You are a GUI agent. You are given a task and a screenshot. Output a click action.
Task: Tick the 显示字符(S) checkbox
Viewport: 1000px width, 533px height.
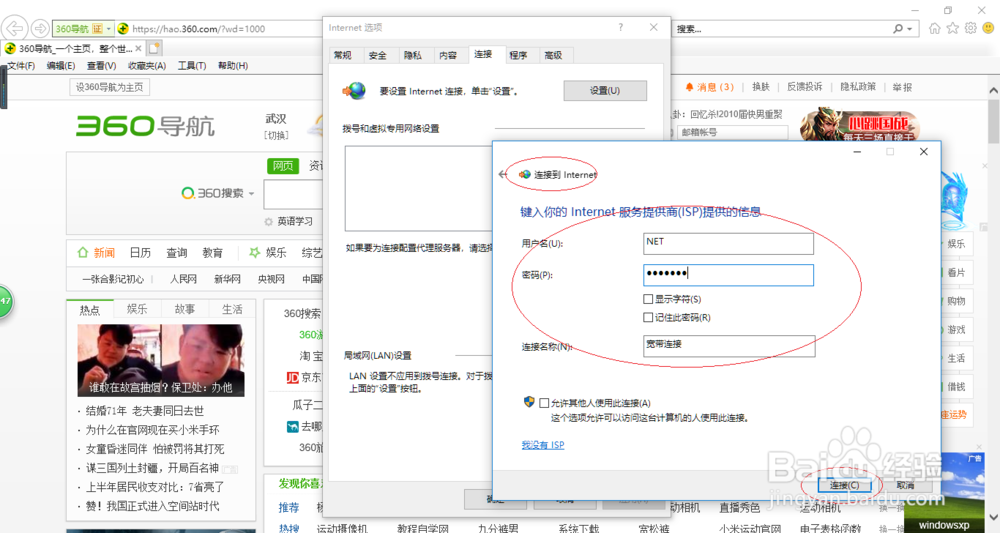click(x=648, y=299)
